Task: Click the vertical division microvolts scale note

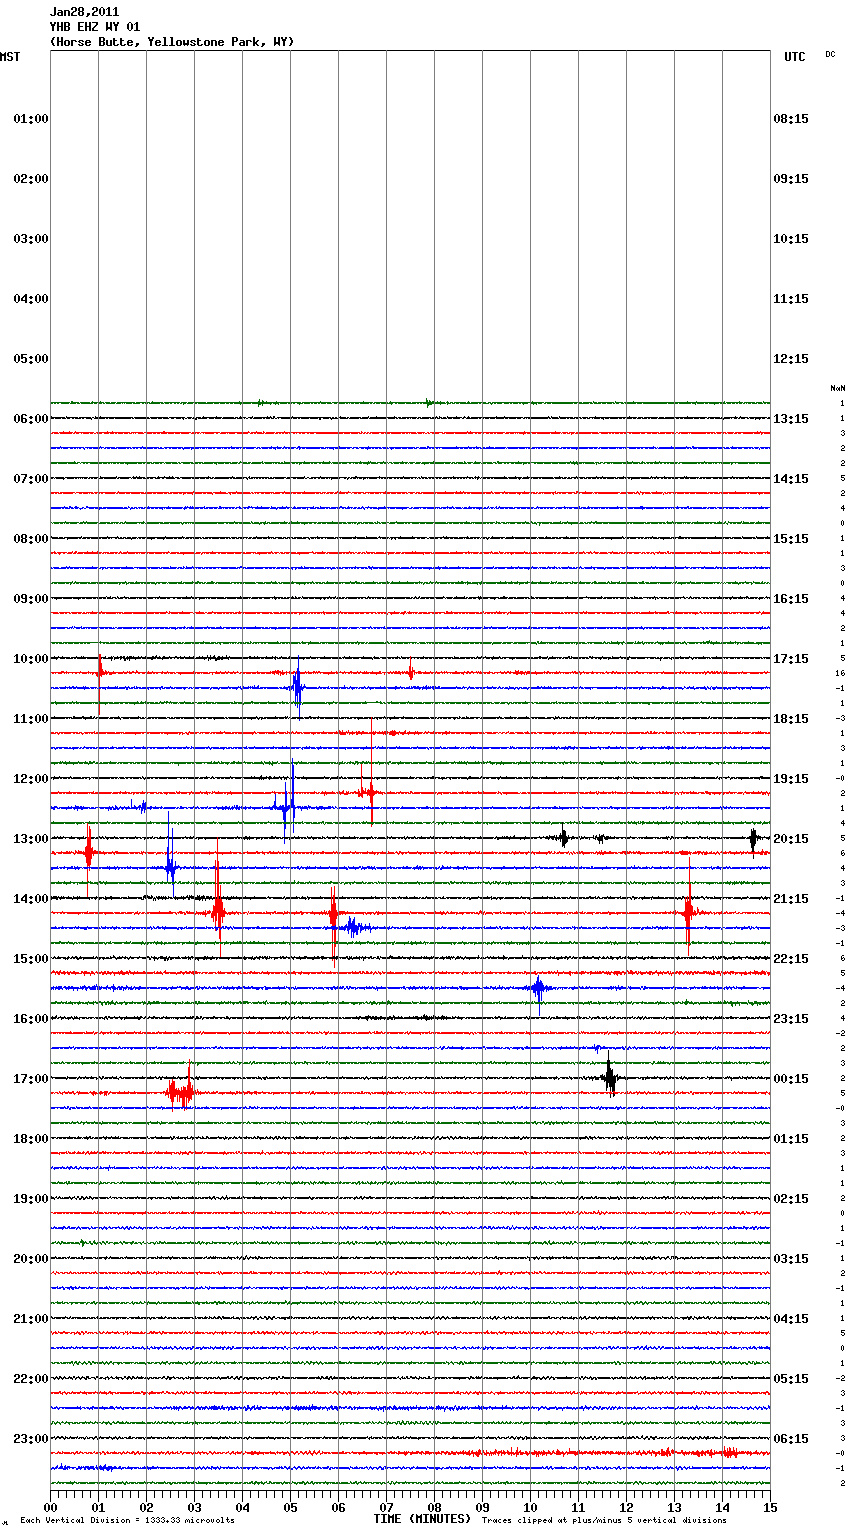Action: (127, 1521)
